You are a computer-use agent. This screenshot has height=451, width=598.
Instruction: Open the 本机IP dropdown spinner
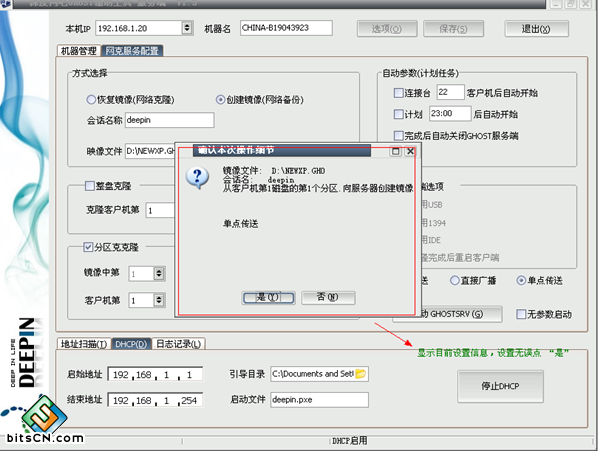click(187, 28)
